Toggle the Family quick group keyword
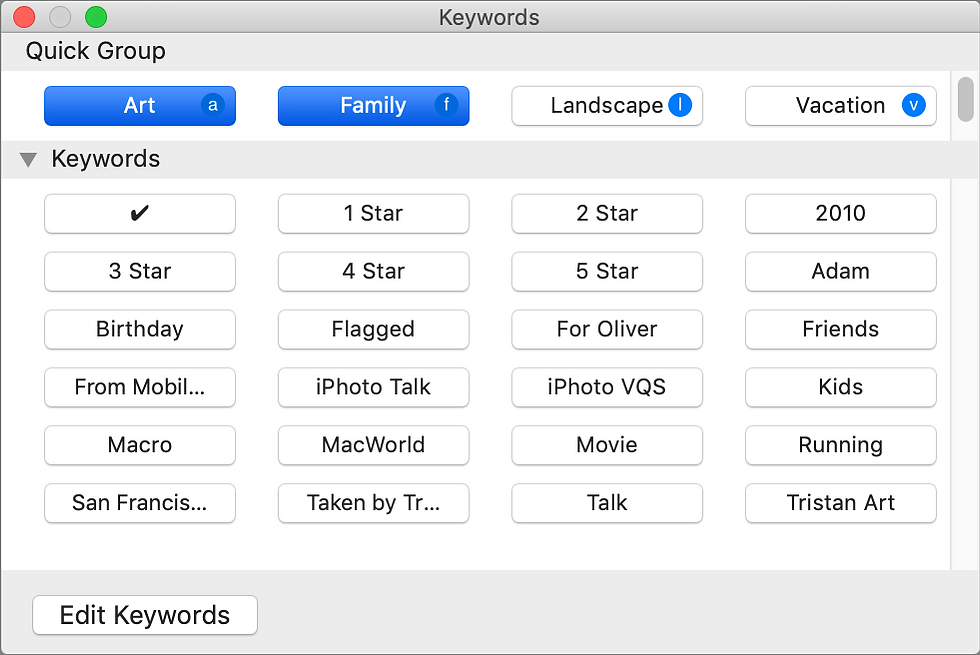 (x=374, y=106)
